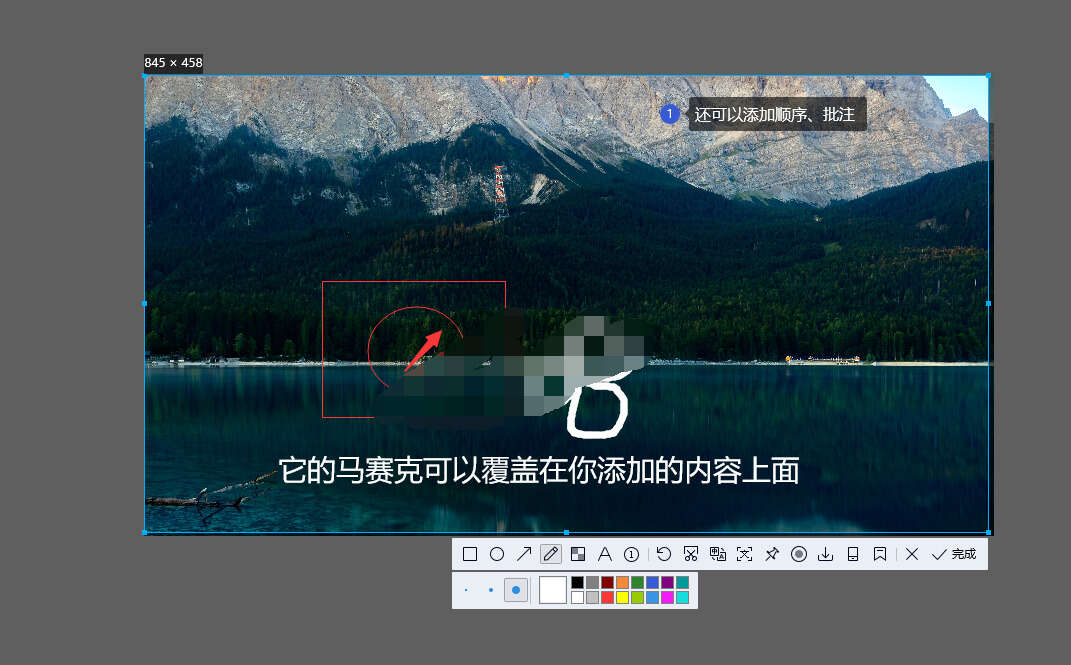This screenshot has height=665, width=1071.
Task: Click the bottom-center selection resize handle
Action: coord(566,532)
